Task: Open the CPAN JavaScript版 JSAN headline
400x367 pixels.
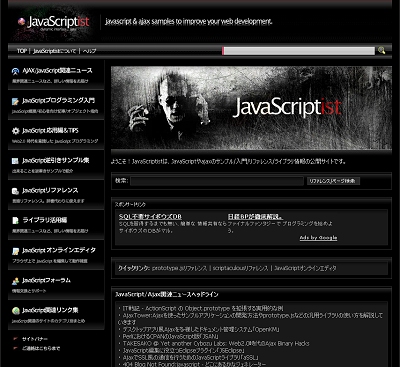Action: tap(170, 337)
